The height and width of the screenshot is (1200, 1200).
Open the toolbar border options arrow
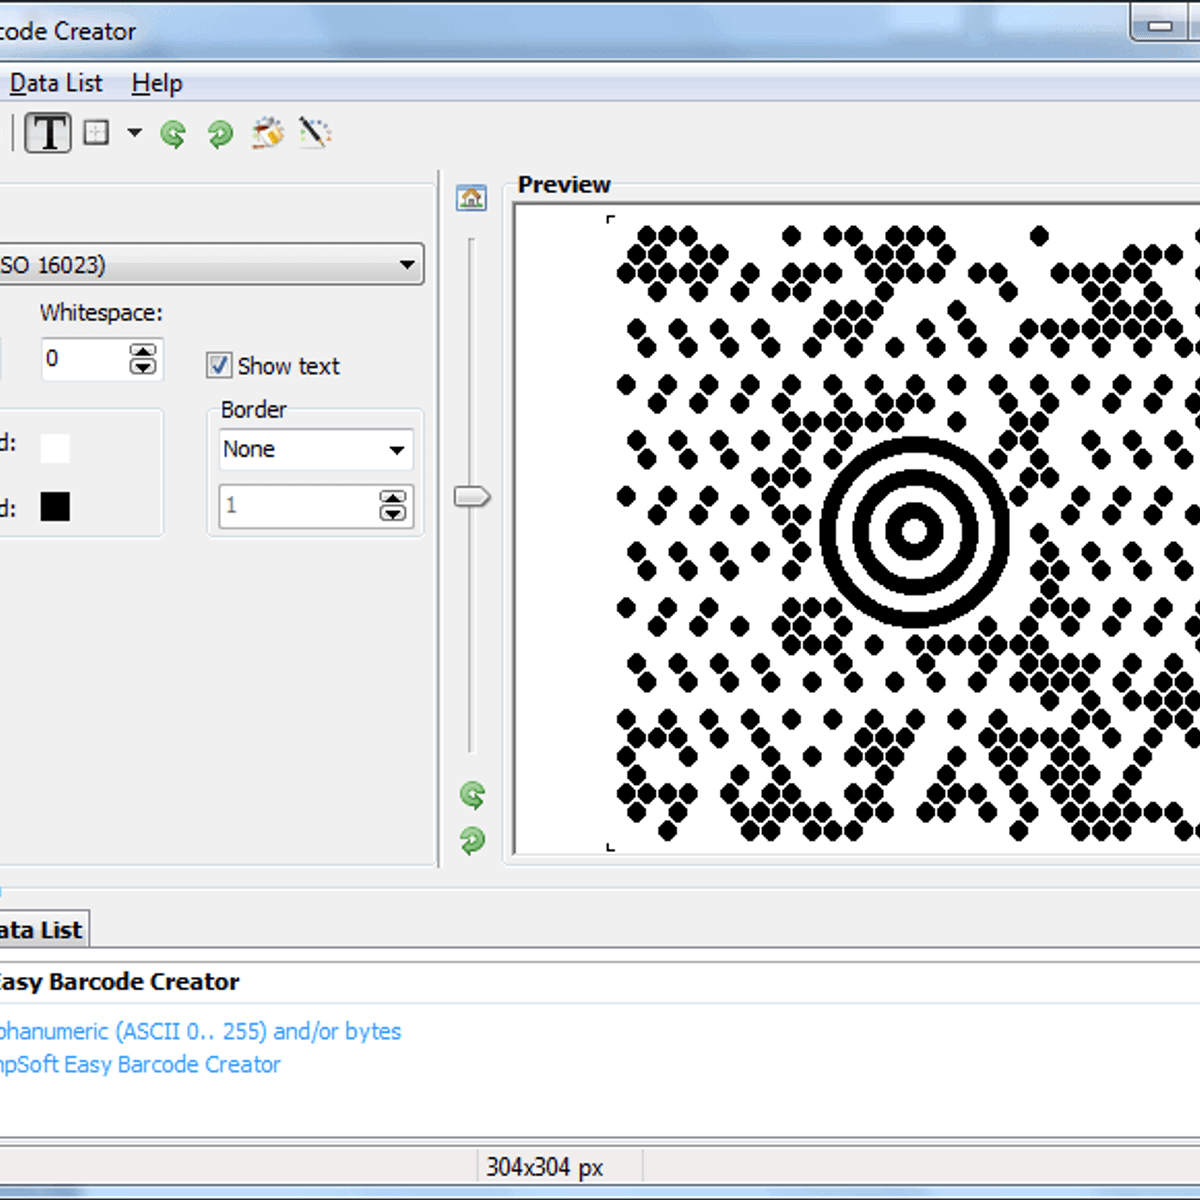[134, 132]
